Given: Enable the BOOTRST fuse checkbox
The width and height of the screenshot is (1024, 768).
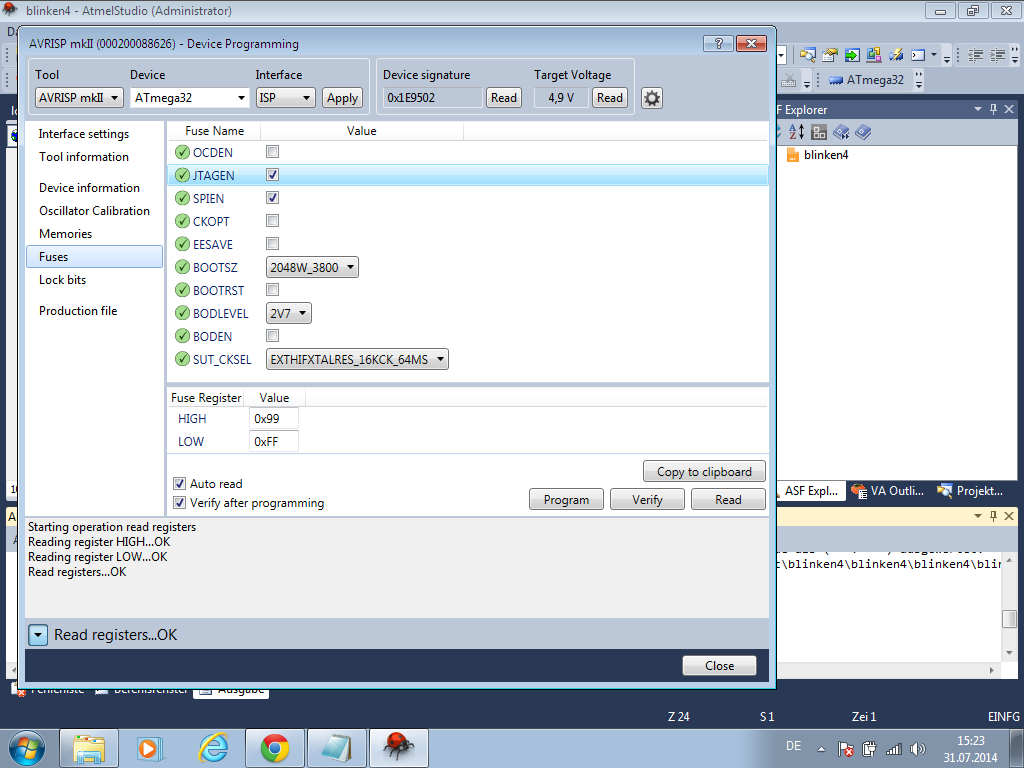Looking at the screenshot, I should 272,289.
